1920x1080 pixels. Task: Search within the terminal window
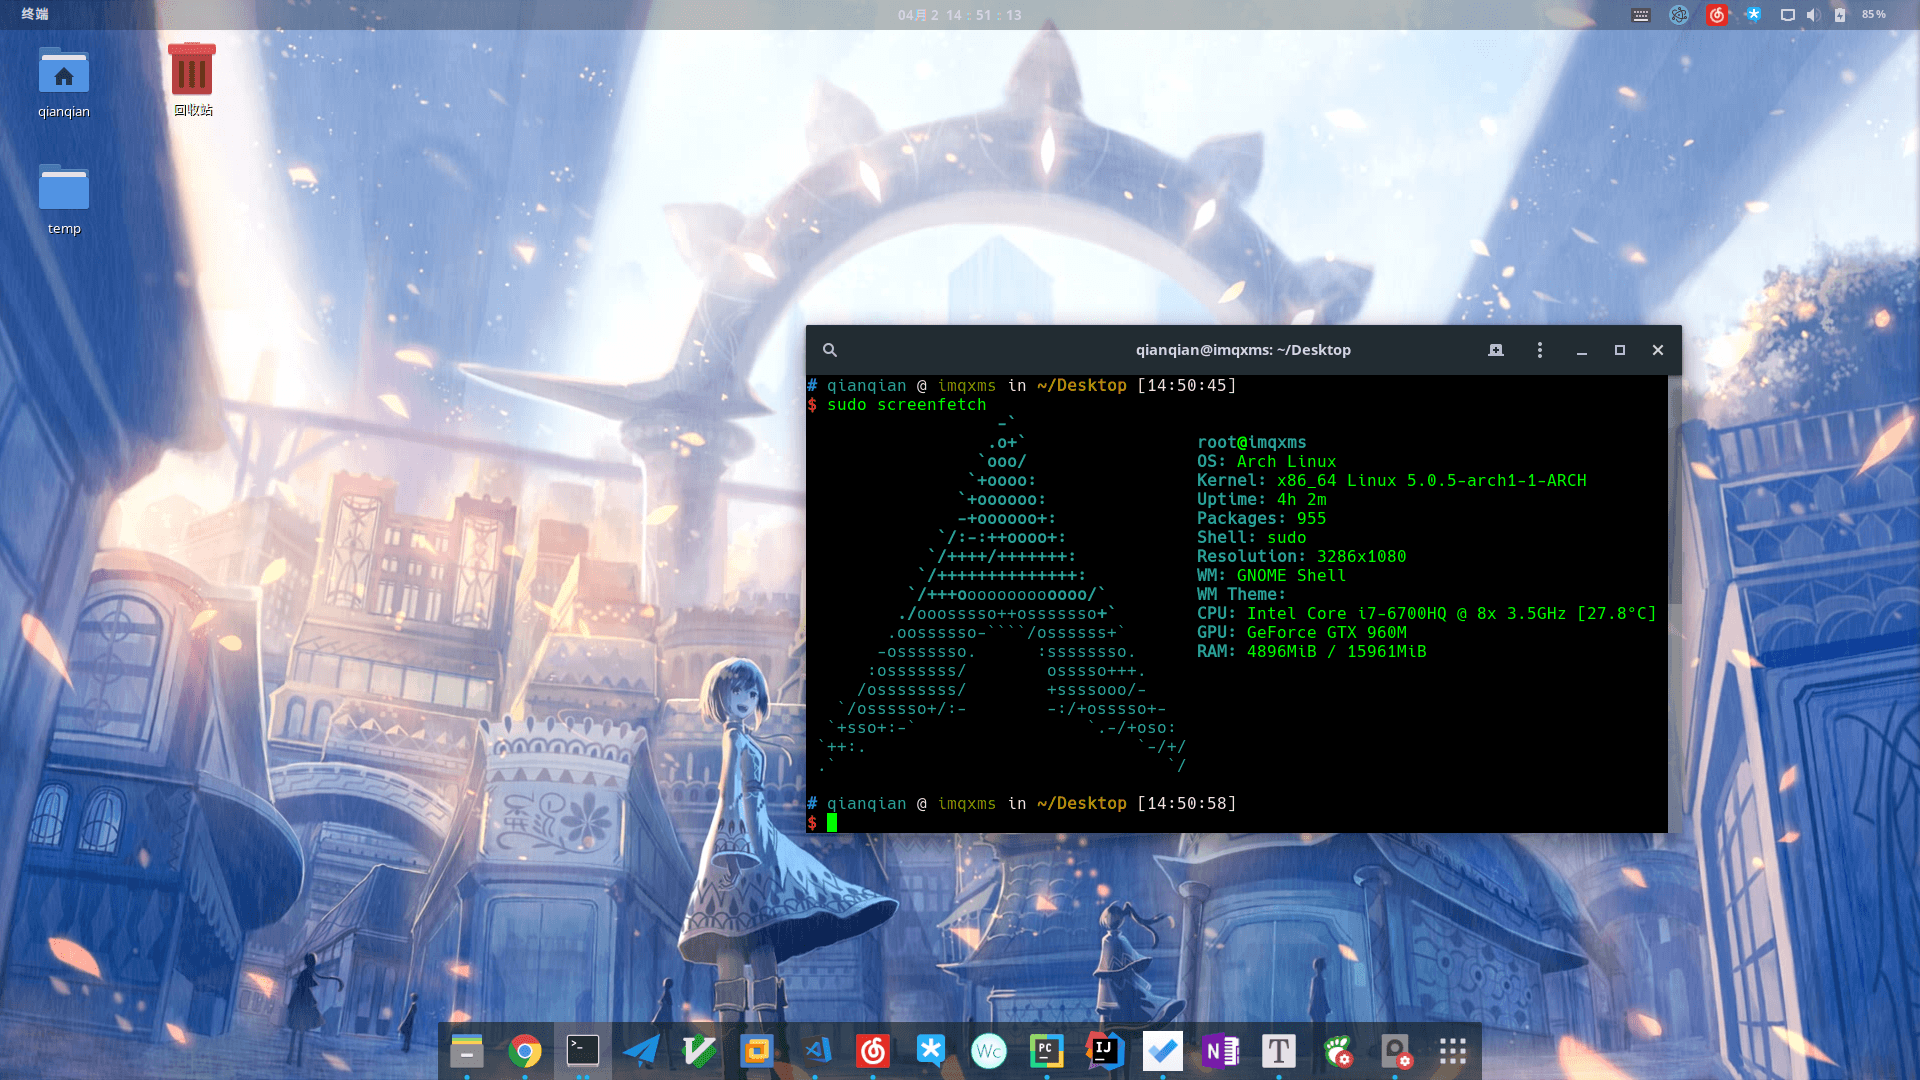pos(830,350)
